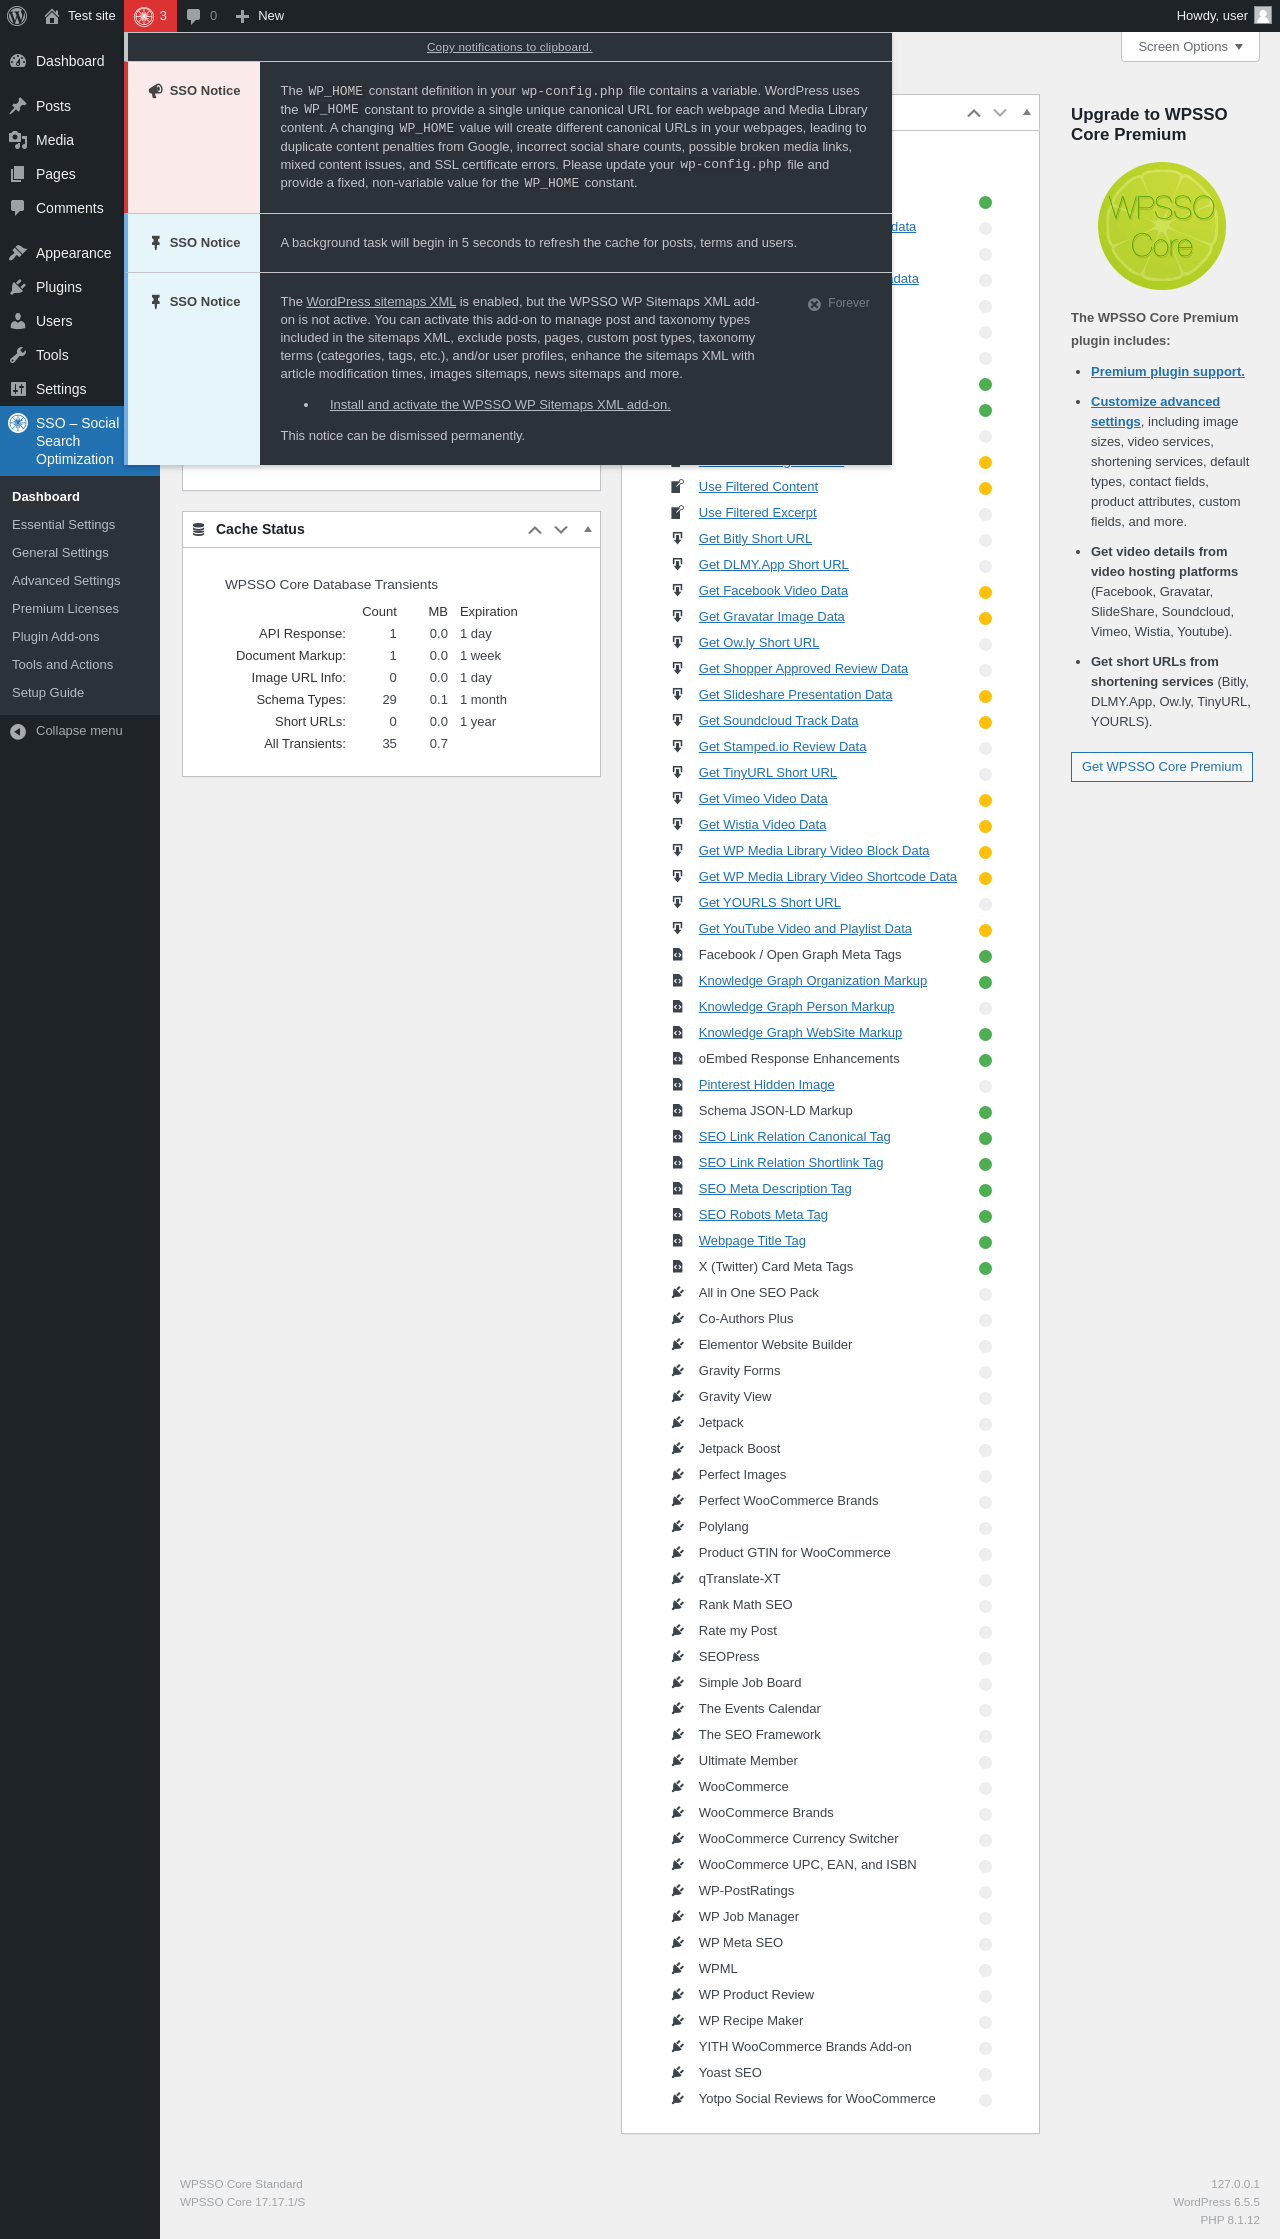
Task: Open the Screen Options dropdown
Action: (x=1190, y=47)
